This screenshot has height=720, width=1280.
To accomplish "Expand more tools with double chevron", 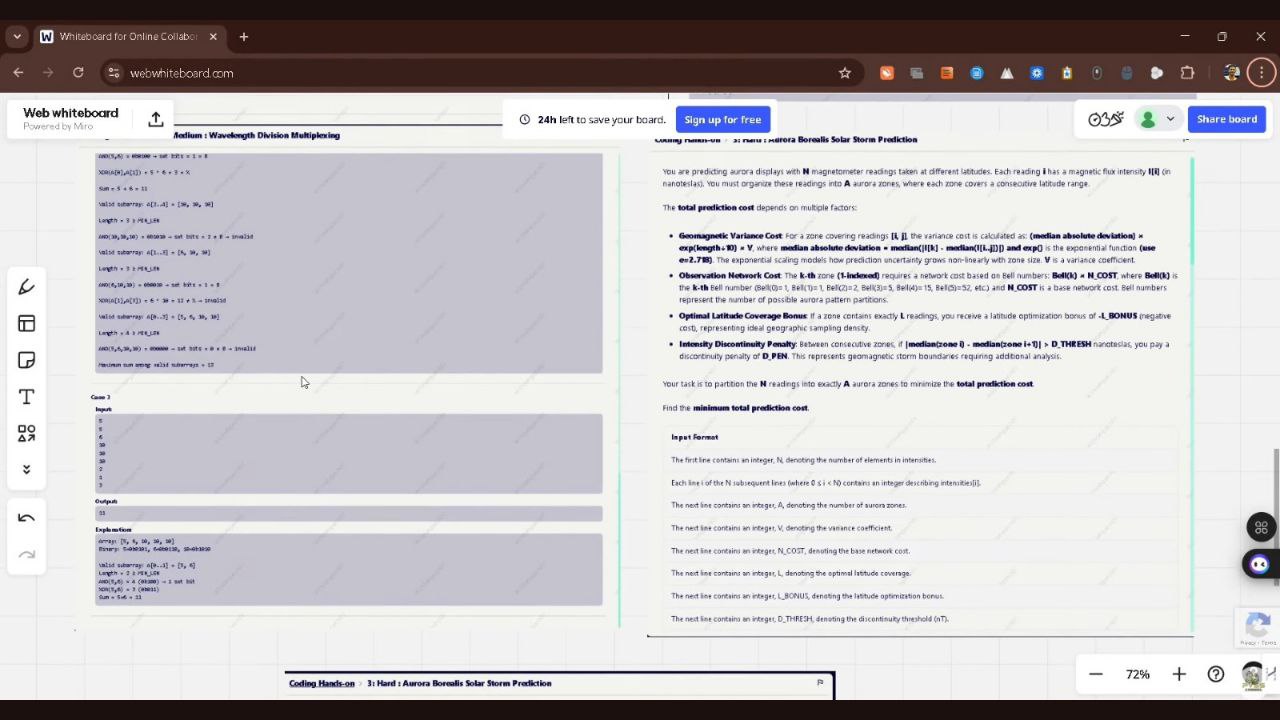I will point(27,470).
